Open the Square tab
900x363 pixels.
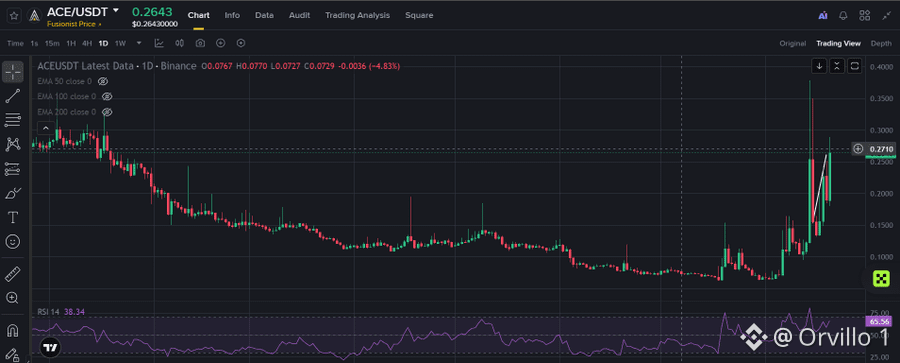[x=419, y=16]
